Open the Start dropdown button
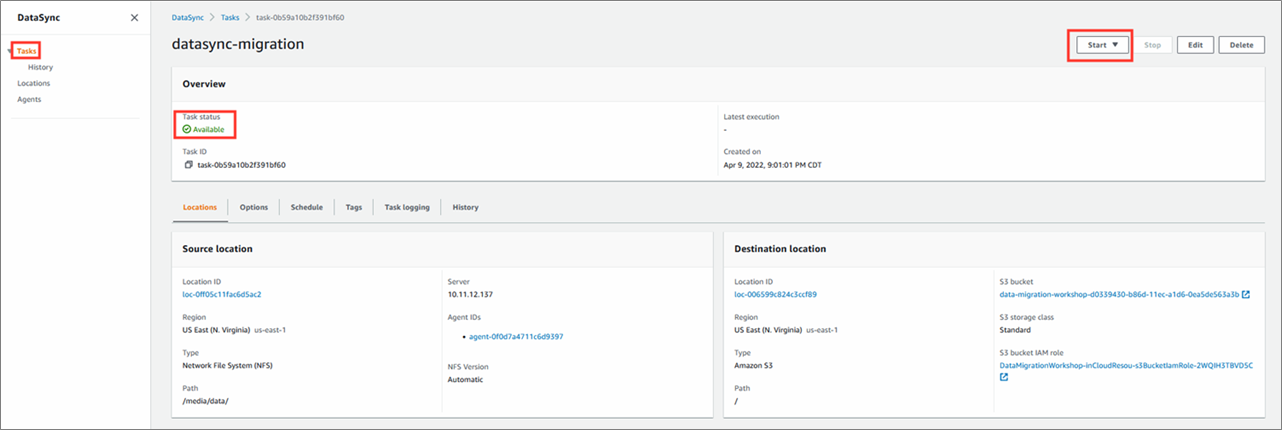 [1103, 45]
